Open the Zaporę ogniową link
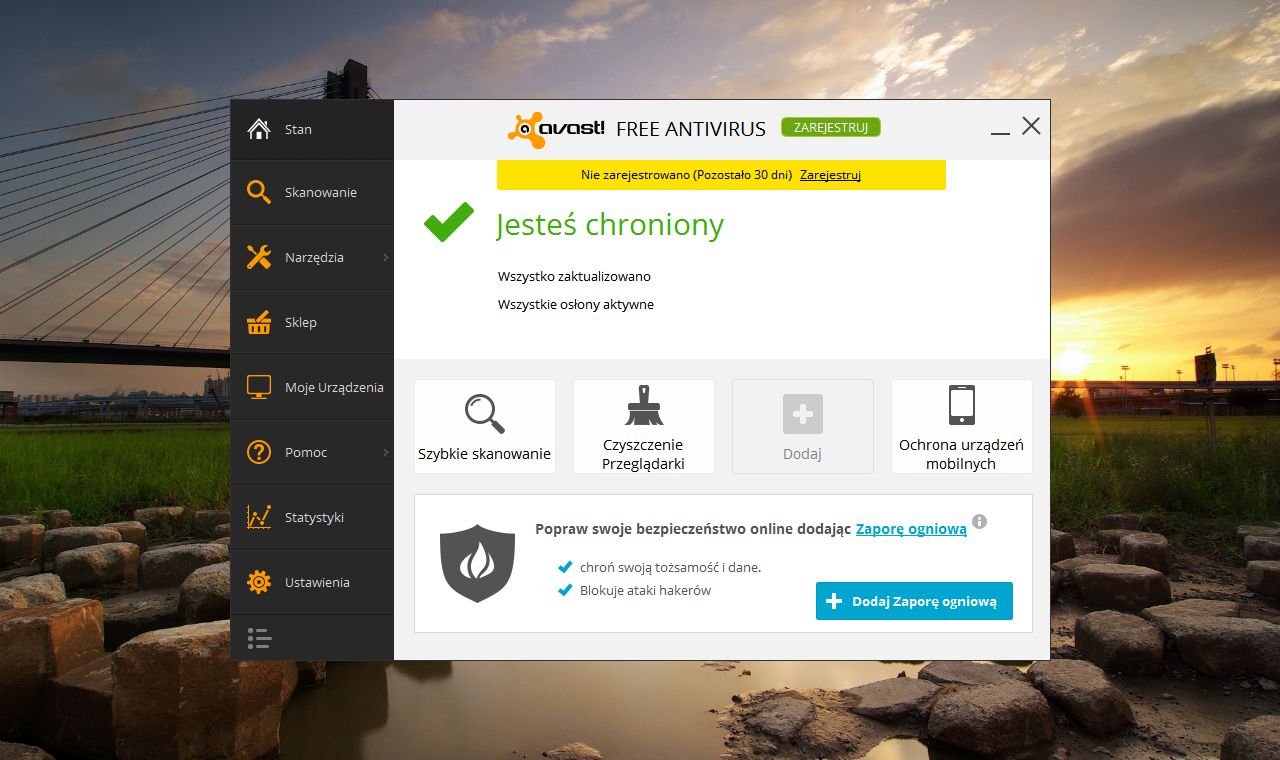1280x760 pixels. click(908, 529)
